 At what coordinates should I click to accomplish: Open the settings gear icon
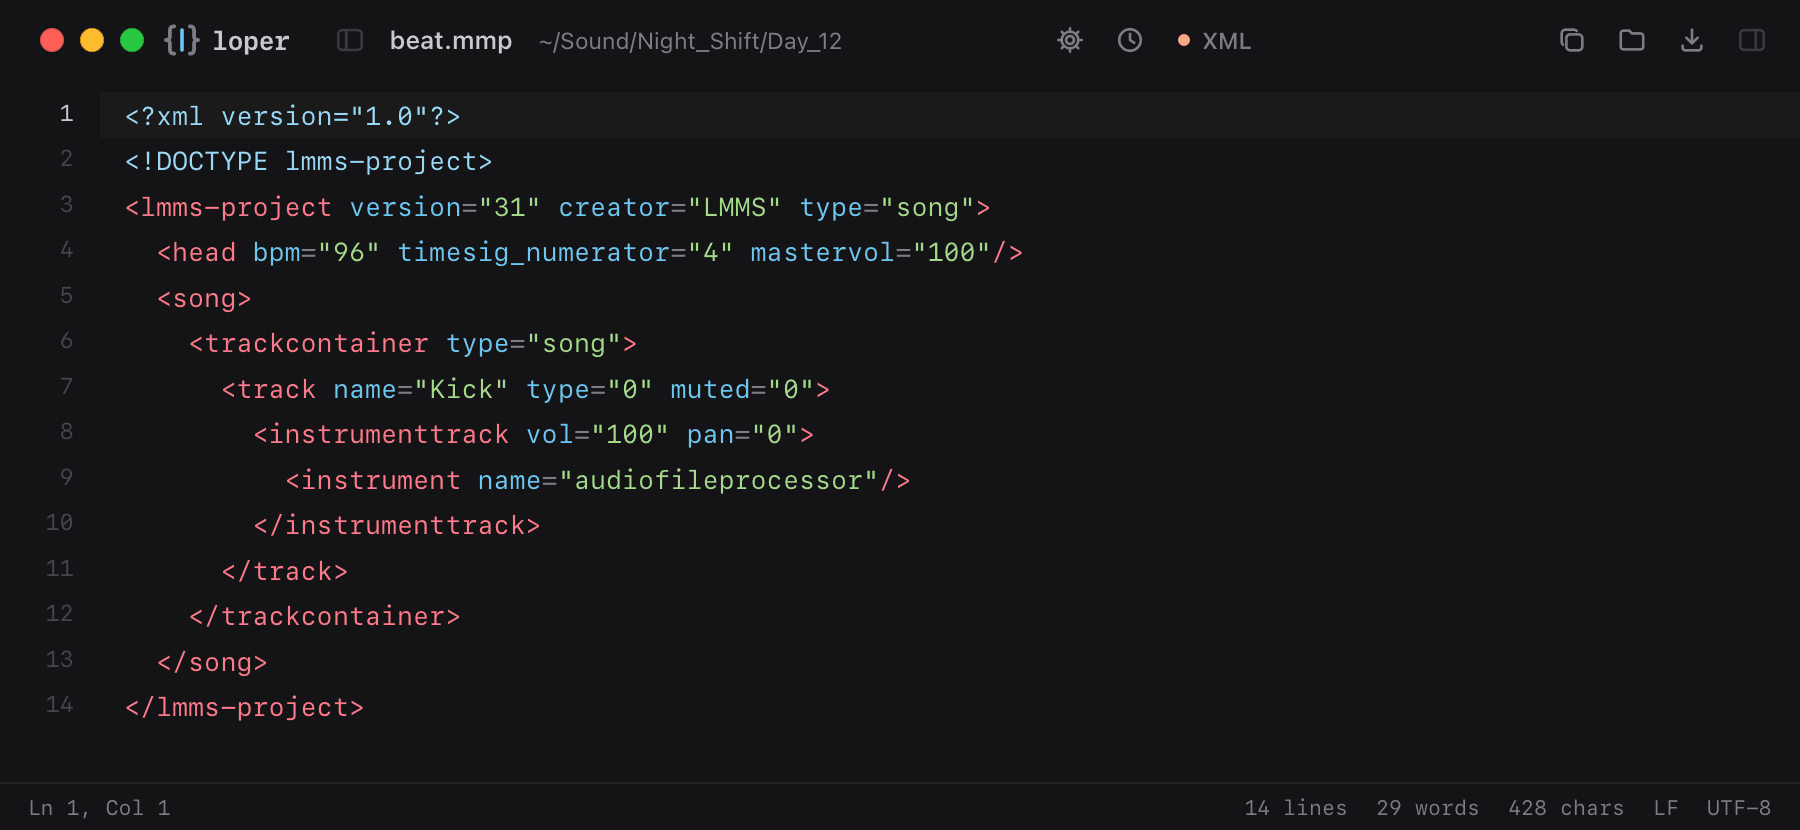click(1070, 40)
